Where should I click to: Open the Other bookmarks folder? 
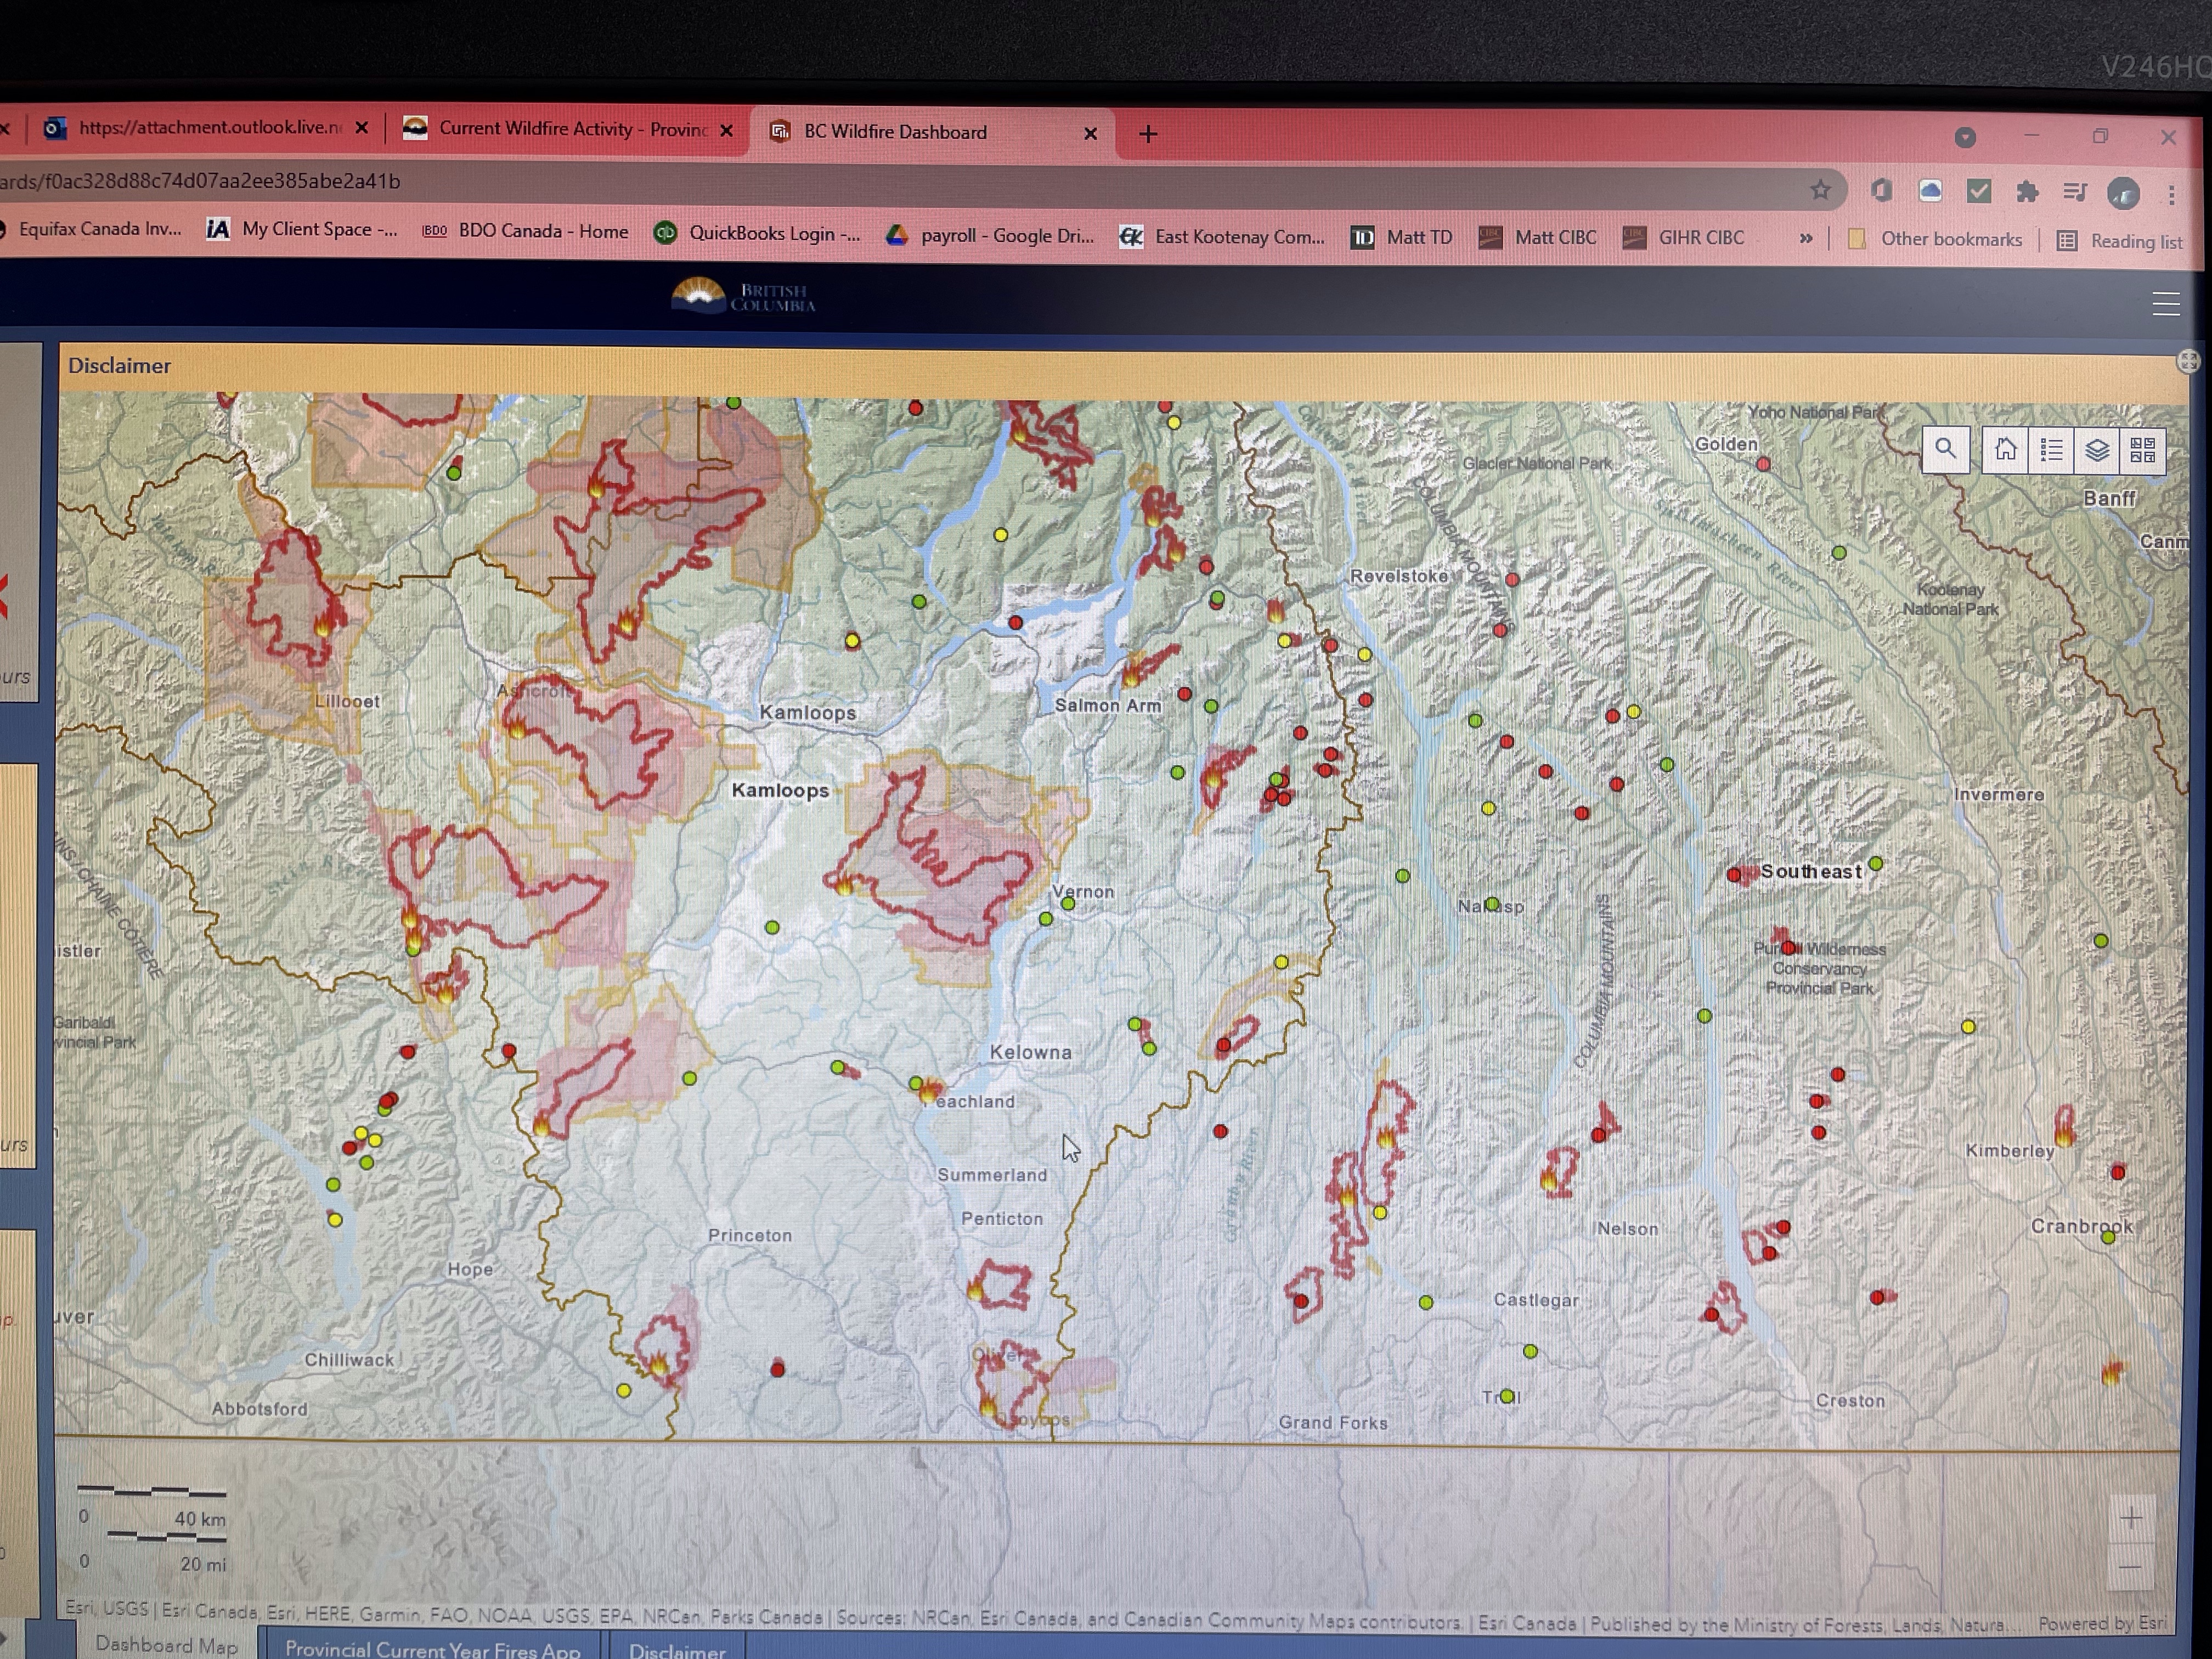(x=1935, y=240)
